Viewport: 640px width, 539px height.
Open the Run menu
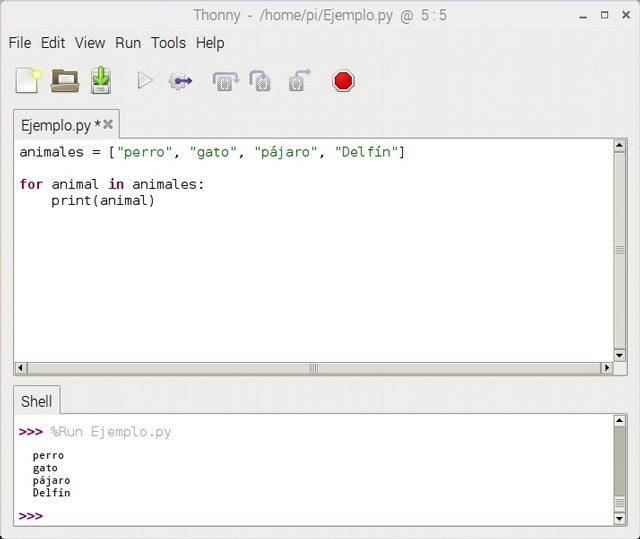click(x=128, y=43)
